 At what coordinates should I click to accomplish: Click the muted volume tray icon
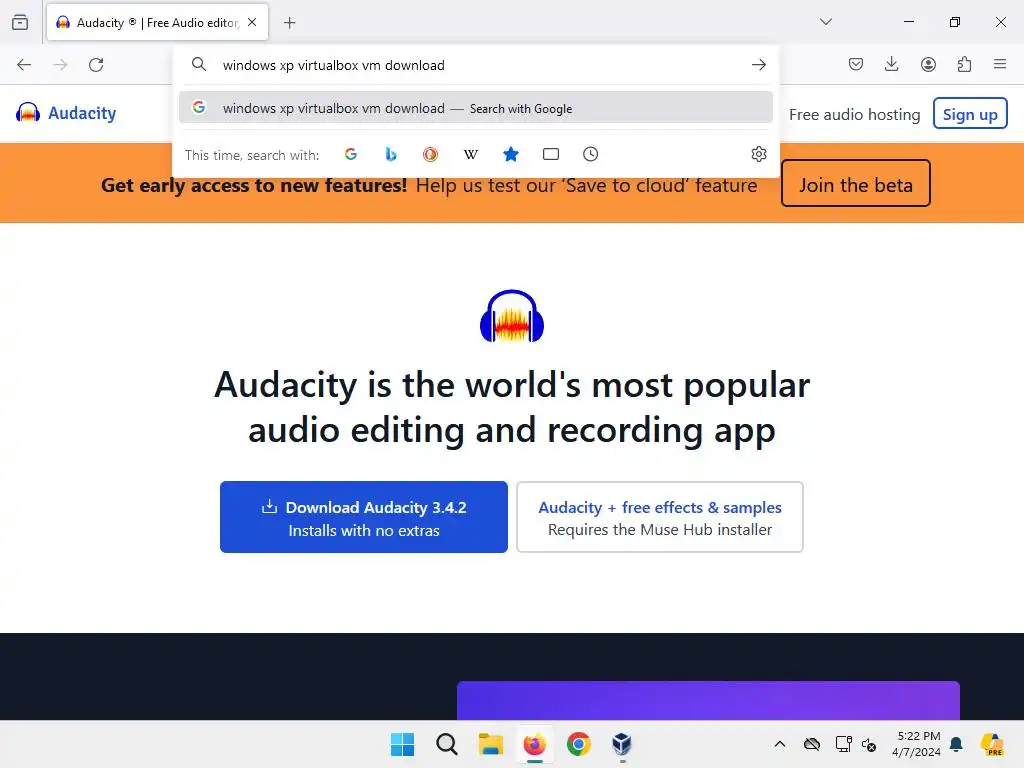pyautogui.click(x=869, y=744)
